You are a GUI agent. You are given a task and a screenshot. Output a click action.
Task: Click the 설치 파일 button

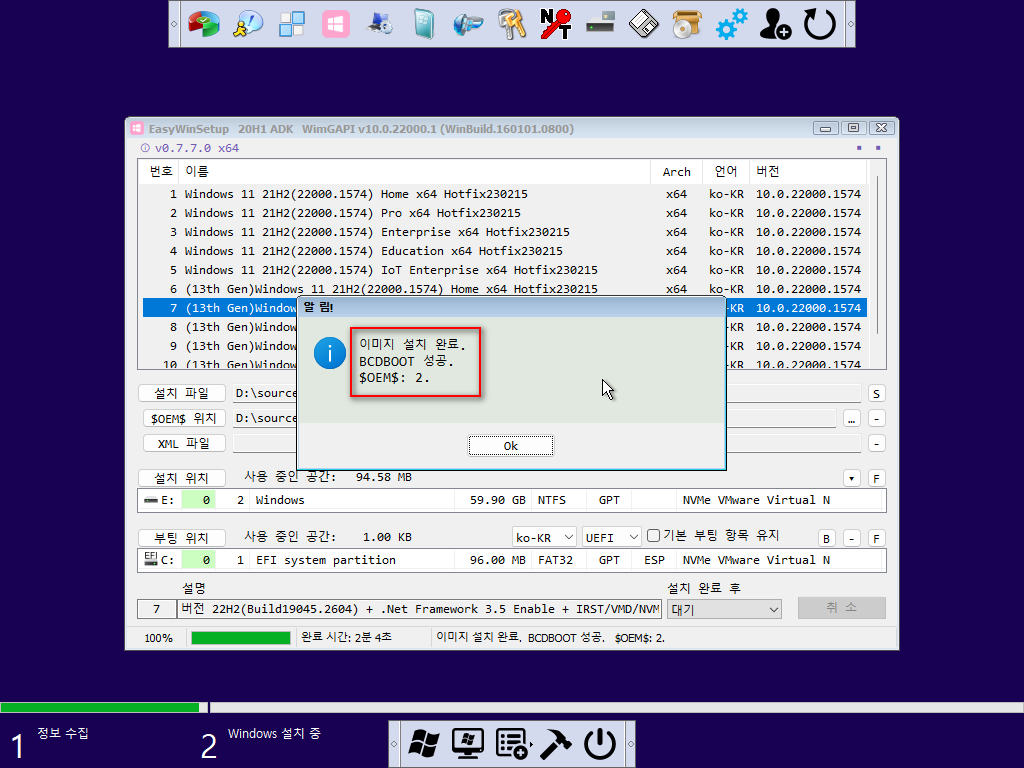coord(182,393)
